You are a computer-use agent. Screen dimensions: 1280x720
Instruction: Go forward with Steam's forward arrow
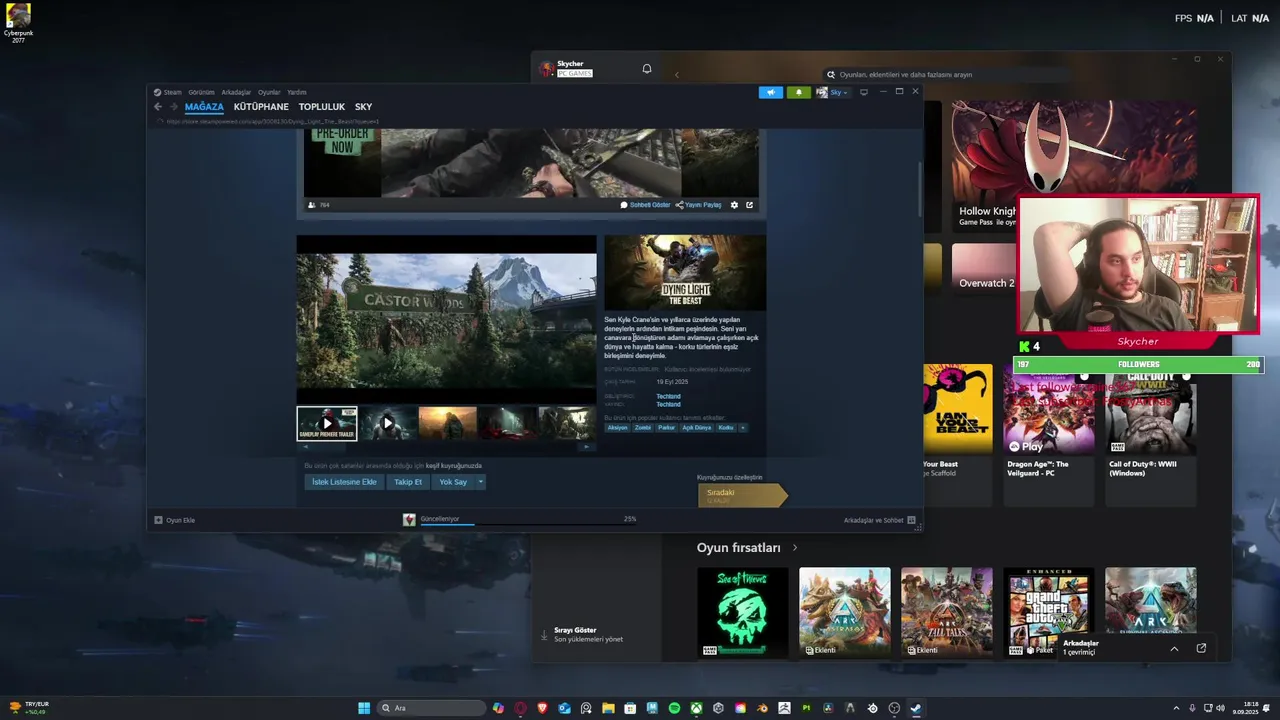[173, 107]
